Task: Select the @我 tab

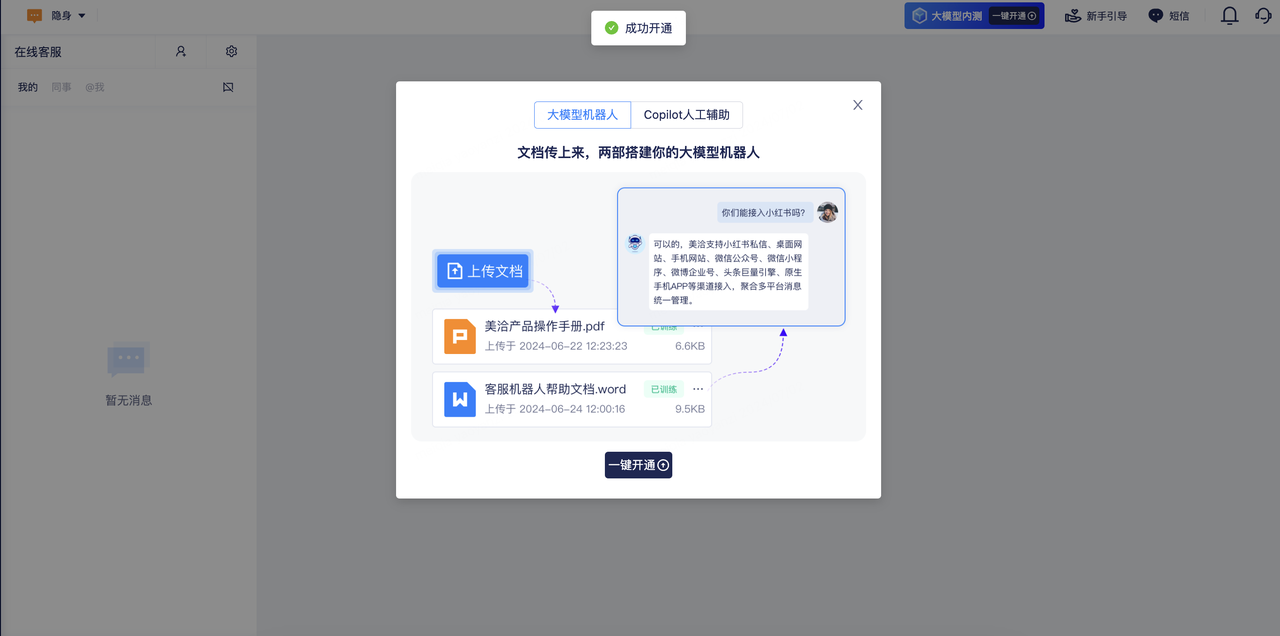Action: coord(94,87)
